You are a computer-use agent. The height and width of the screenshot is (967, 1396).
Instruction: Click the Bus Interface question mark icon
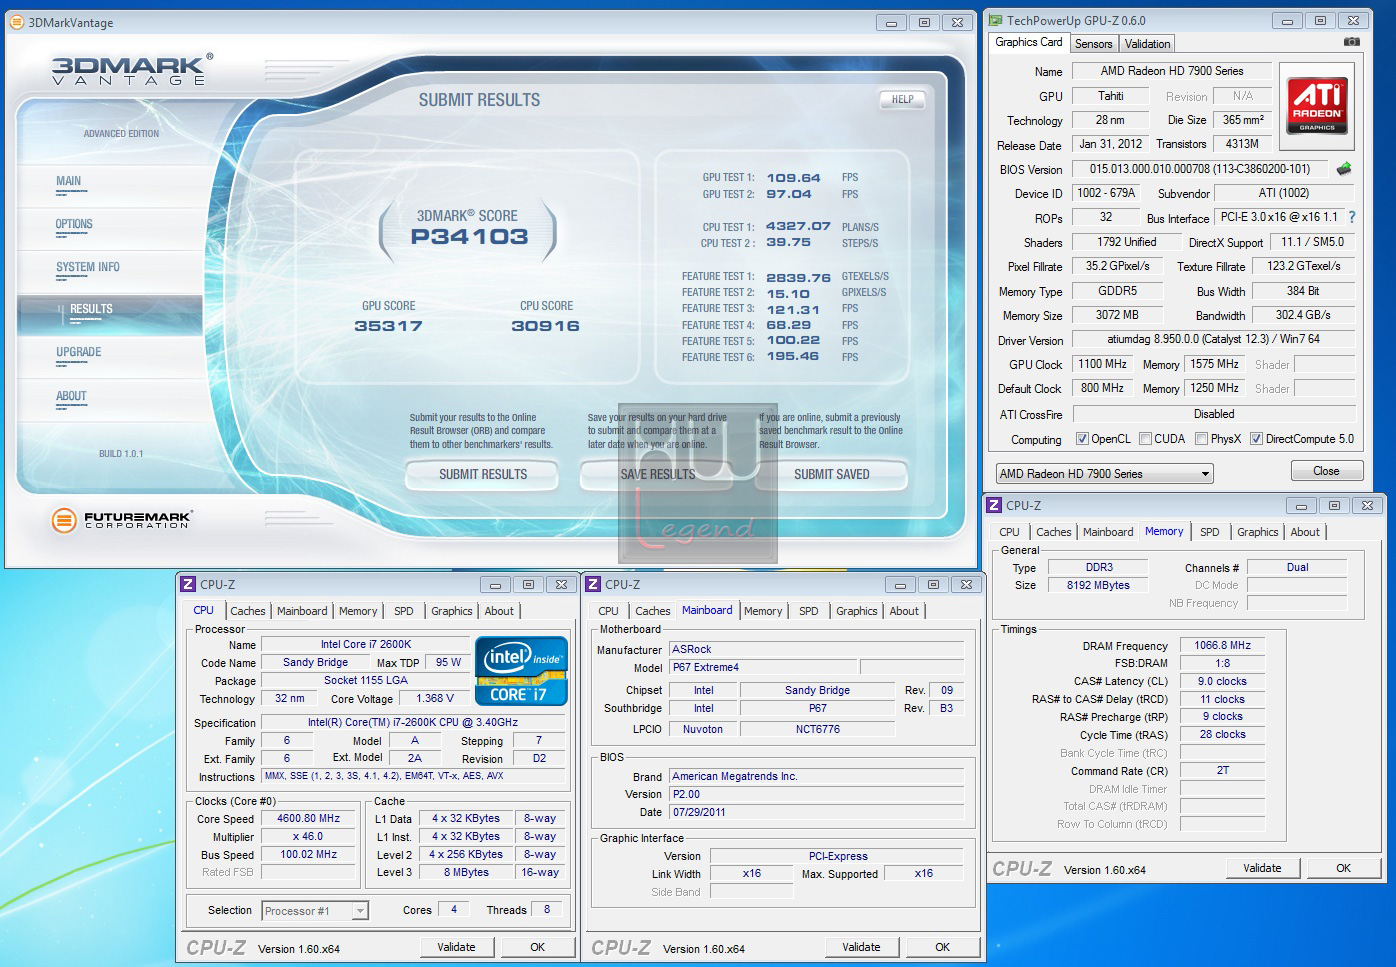[1352, 217]
